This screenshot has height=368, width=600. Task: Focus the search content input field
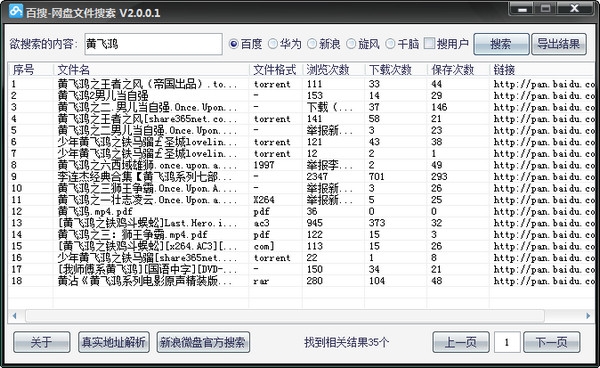coord(153,44)
